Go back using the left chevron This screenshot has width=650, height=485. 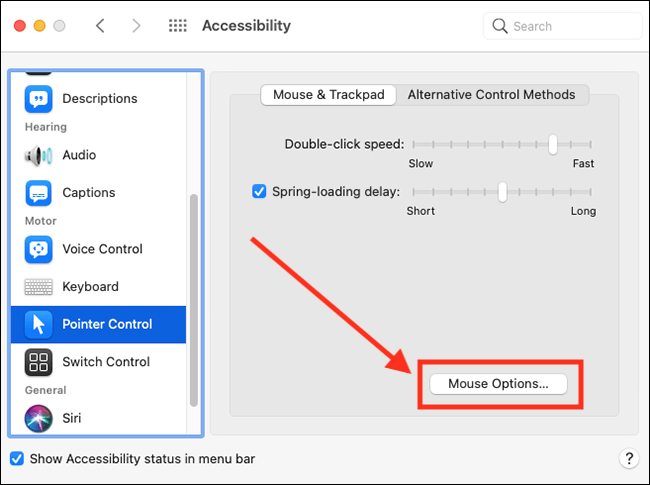pos(100,26)
